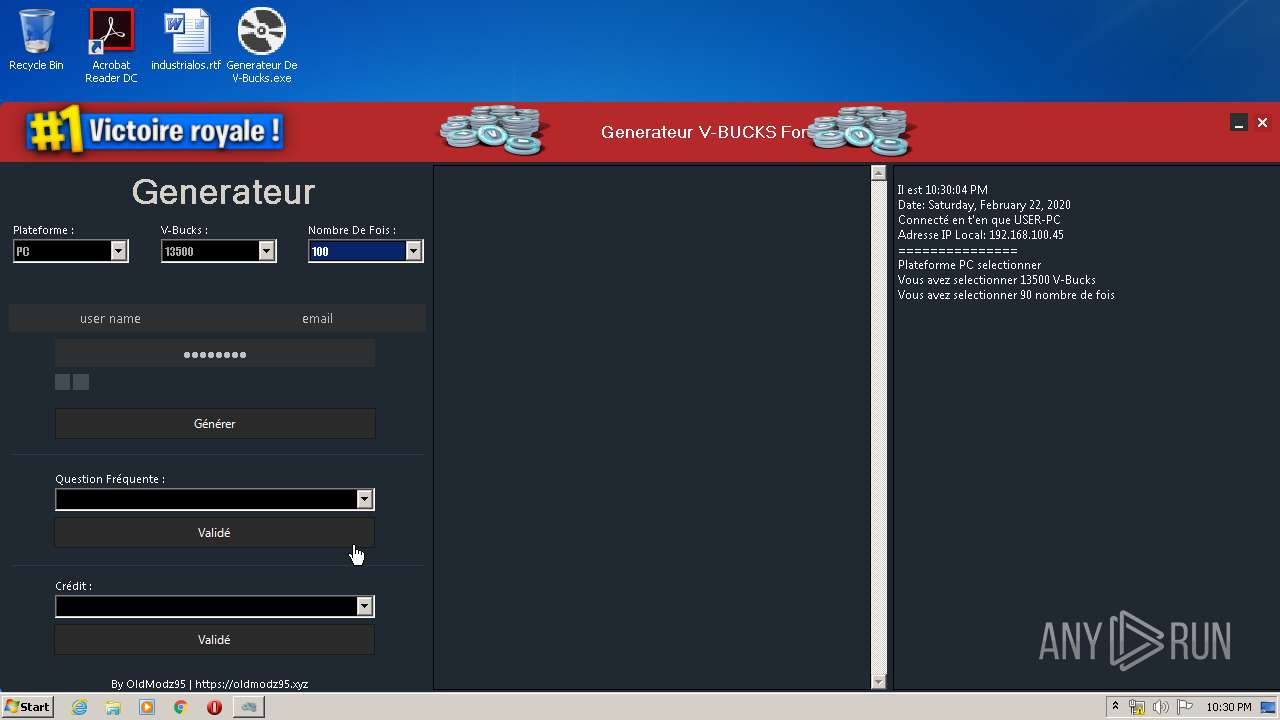Screen dimensions: 1280x720
Task: Click the running V-Bucks generator taskbar button
Action: click(248, 707)
